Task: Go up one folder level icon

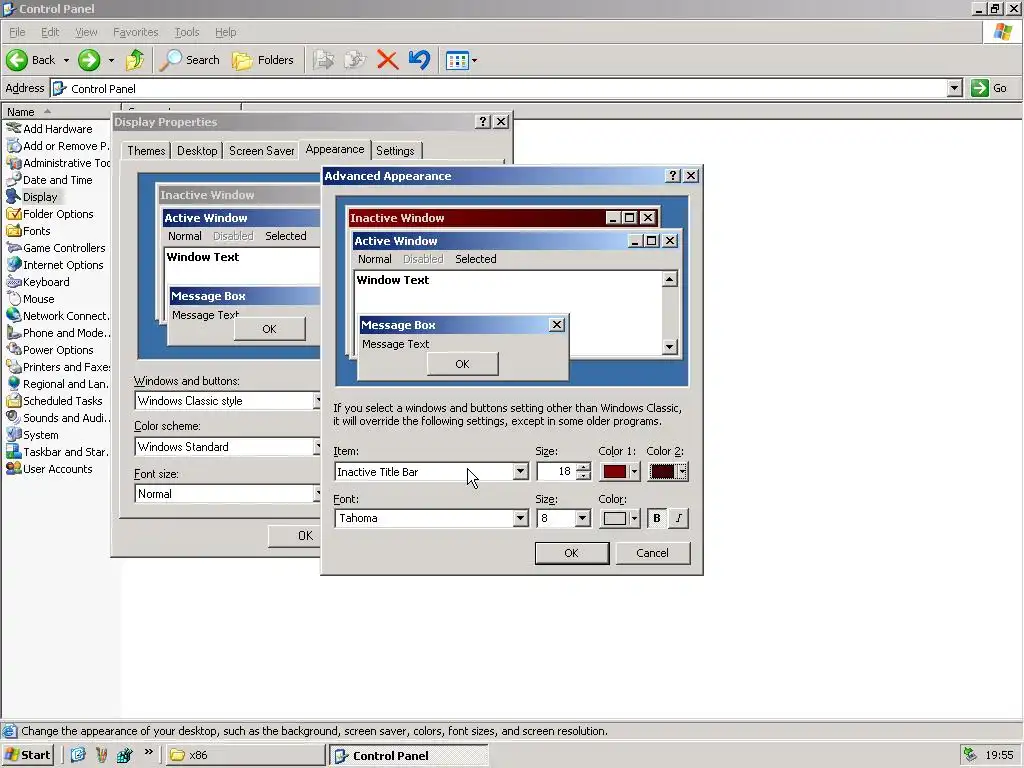Action: coord(135,60)
